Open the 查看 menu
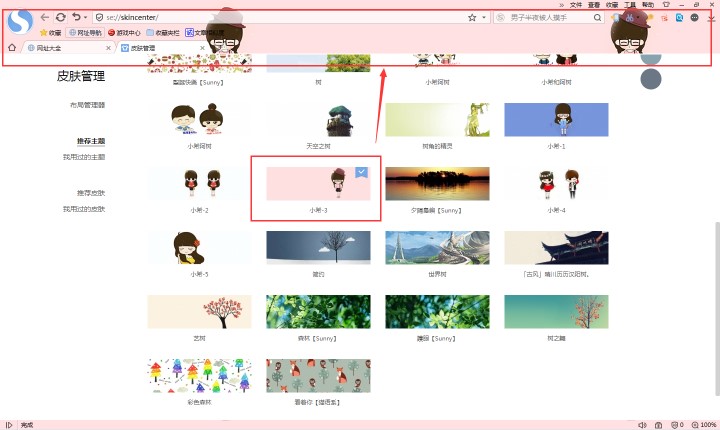The width and height of the screenshot is (720, 430). coord(594,5)
